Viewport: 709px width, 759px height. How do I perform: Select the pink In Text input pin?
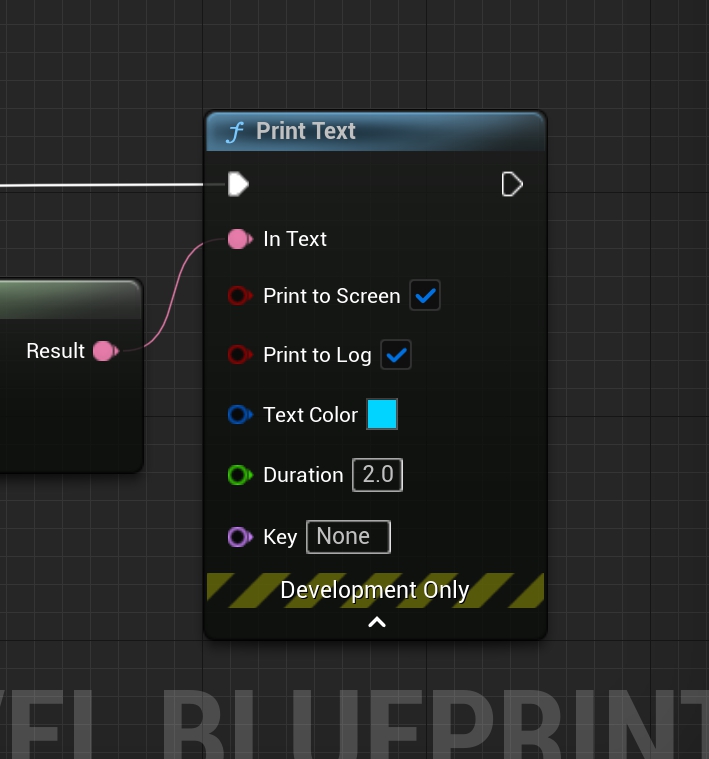coord(240,239)
